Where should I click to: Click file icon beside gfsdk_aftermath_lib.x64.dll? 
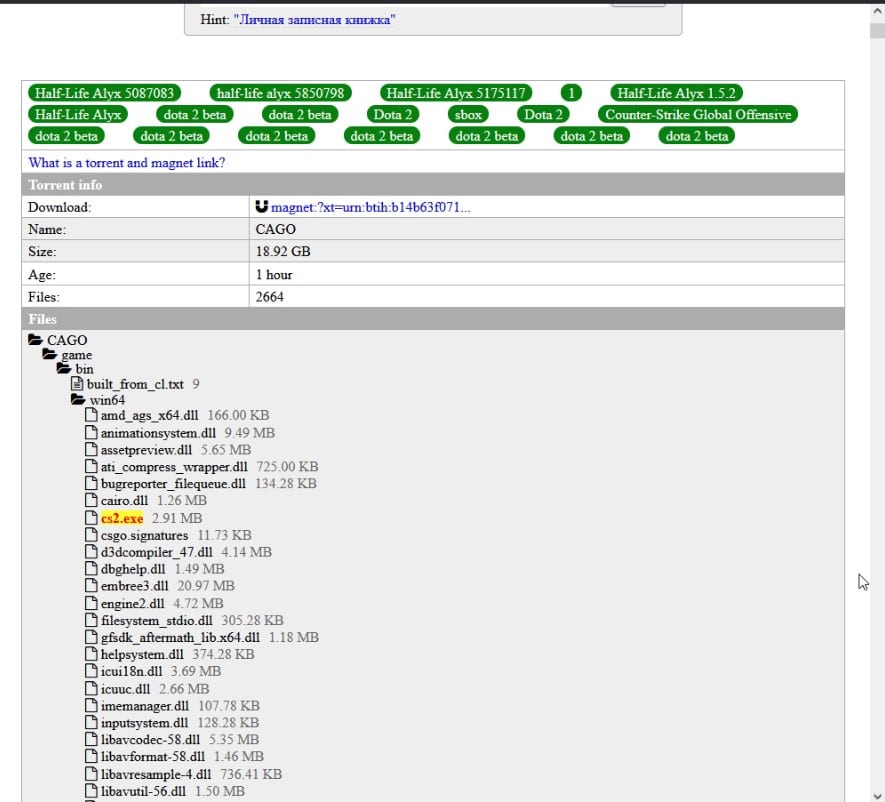[91, 637]
